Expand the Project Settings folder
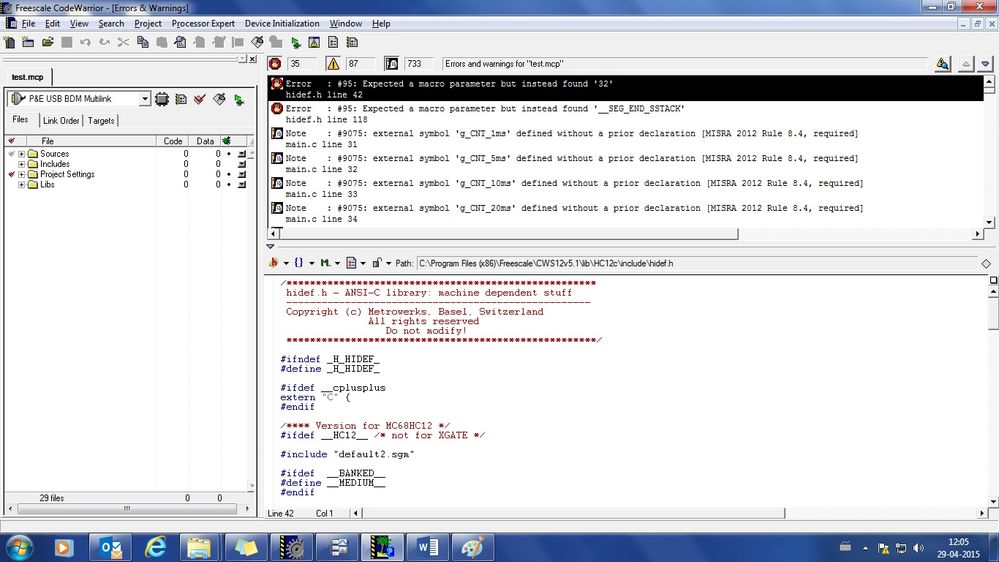The image size is (999, 562). coord(22,175)
